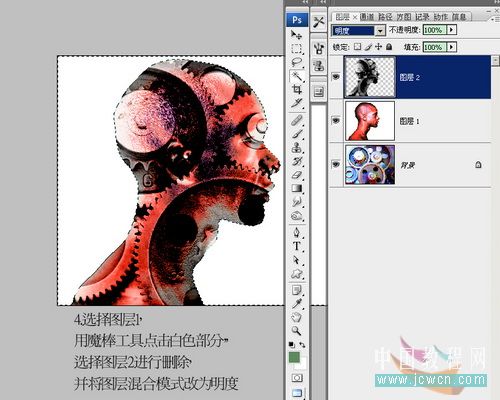Open the clone source dock icon
Viewport: 500px width, 400px height.
[x=319, y=65]
